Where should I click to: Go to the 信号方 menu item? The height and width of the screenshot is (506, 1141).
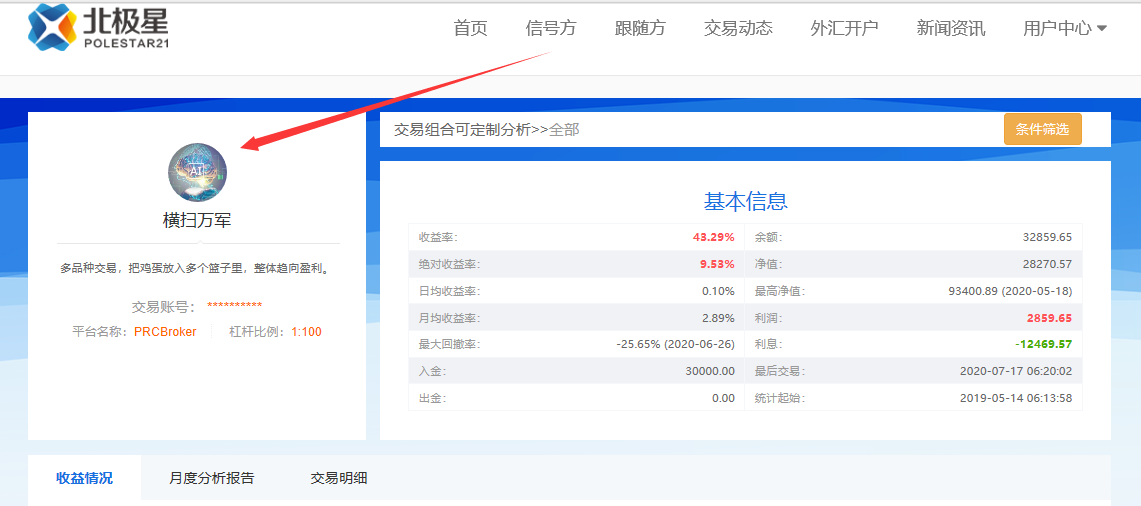pyautogui.click(x=551, y=28)
